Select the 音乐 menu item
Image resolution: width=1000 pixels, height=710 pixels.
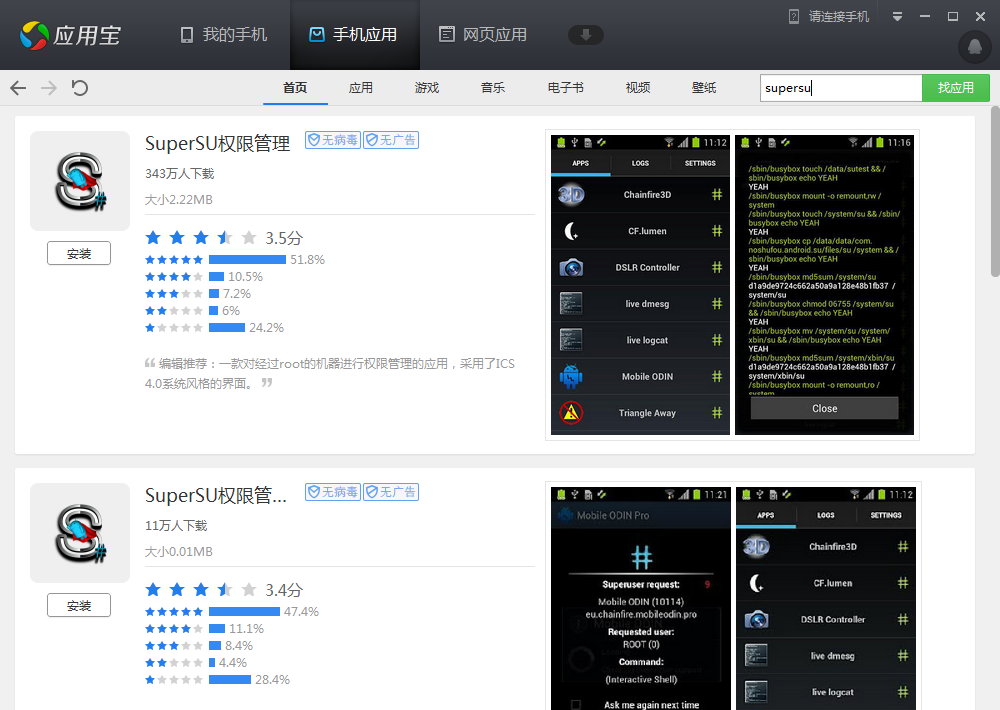coord(493,87)
